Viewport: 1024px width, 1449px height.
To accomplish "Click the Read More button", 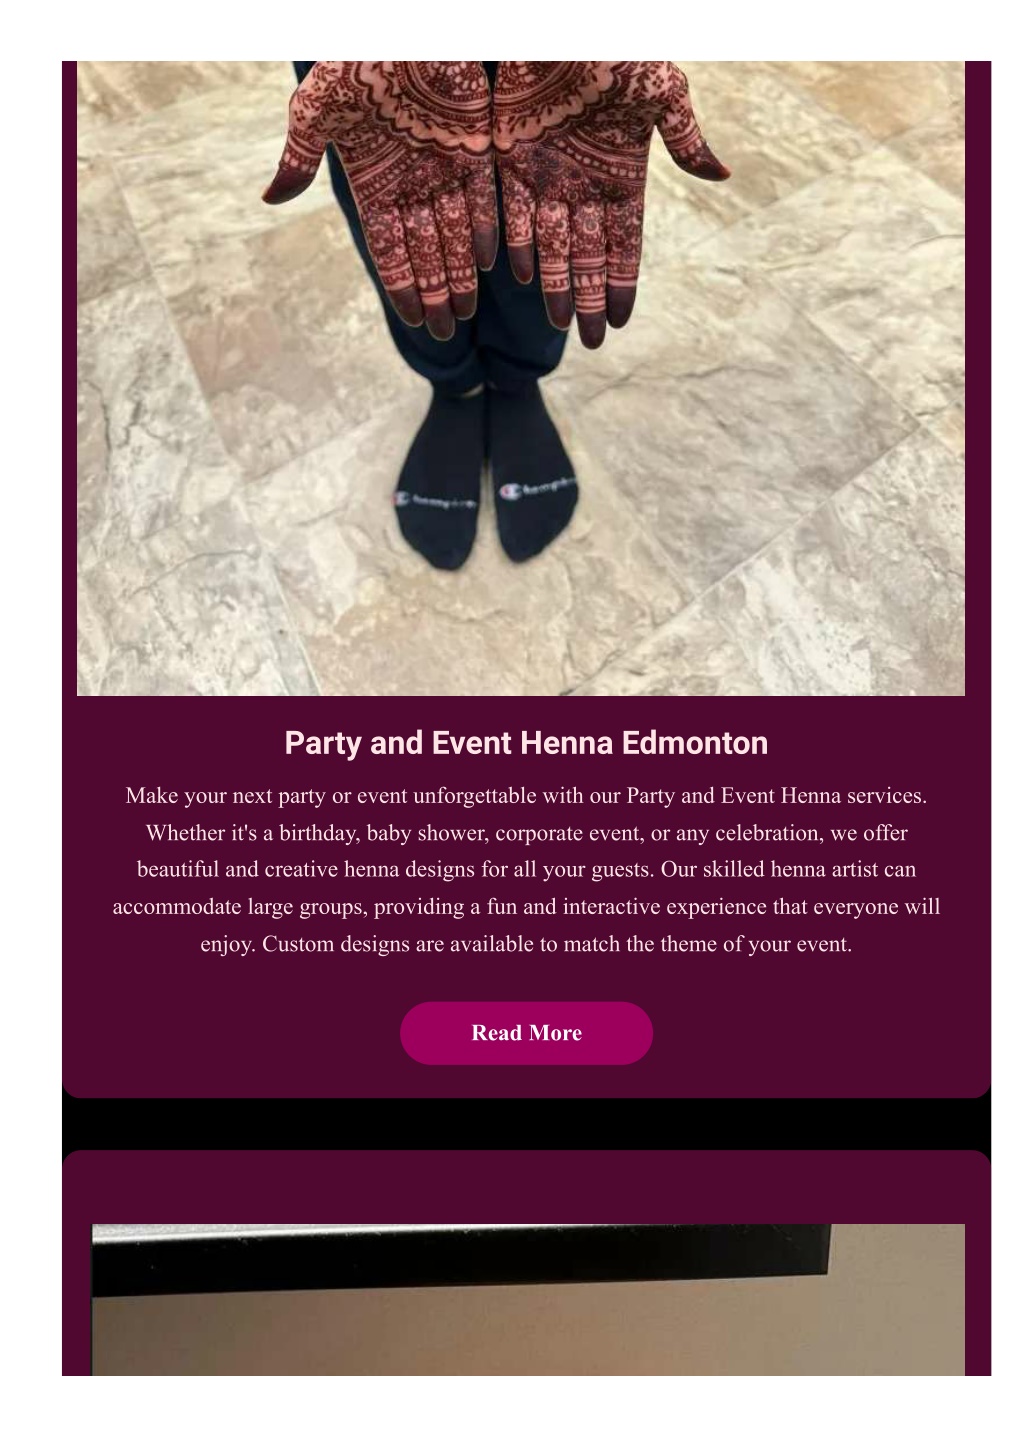I will 526,1033.
